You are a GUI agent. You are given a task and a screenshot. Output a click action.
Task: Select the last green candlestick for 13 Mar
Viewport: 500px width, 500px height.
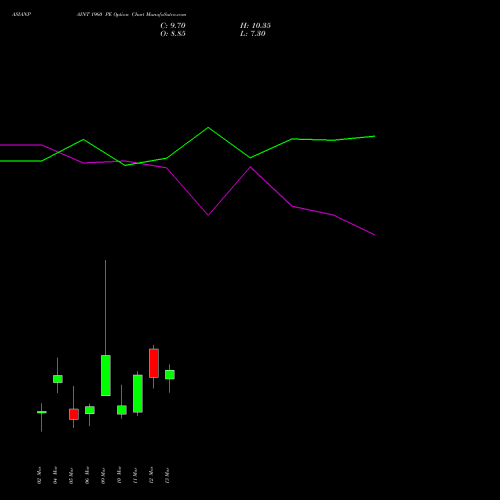tap(170, 375)
